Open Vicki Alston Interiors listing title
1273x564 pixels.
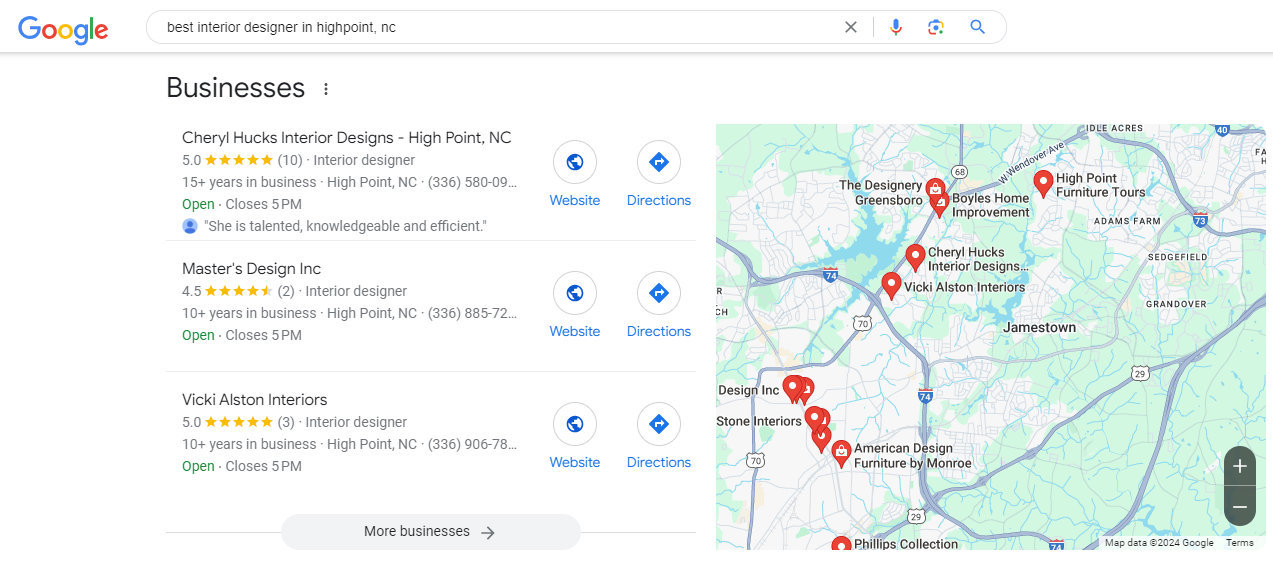pos(254,400)
